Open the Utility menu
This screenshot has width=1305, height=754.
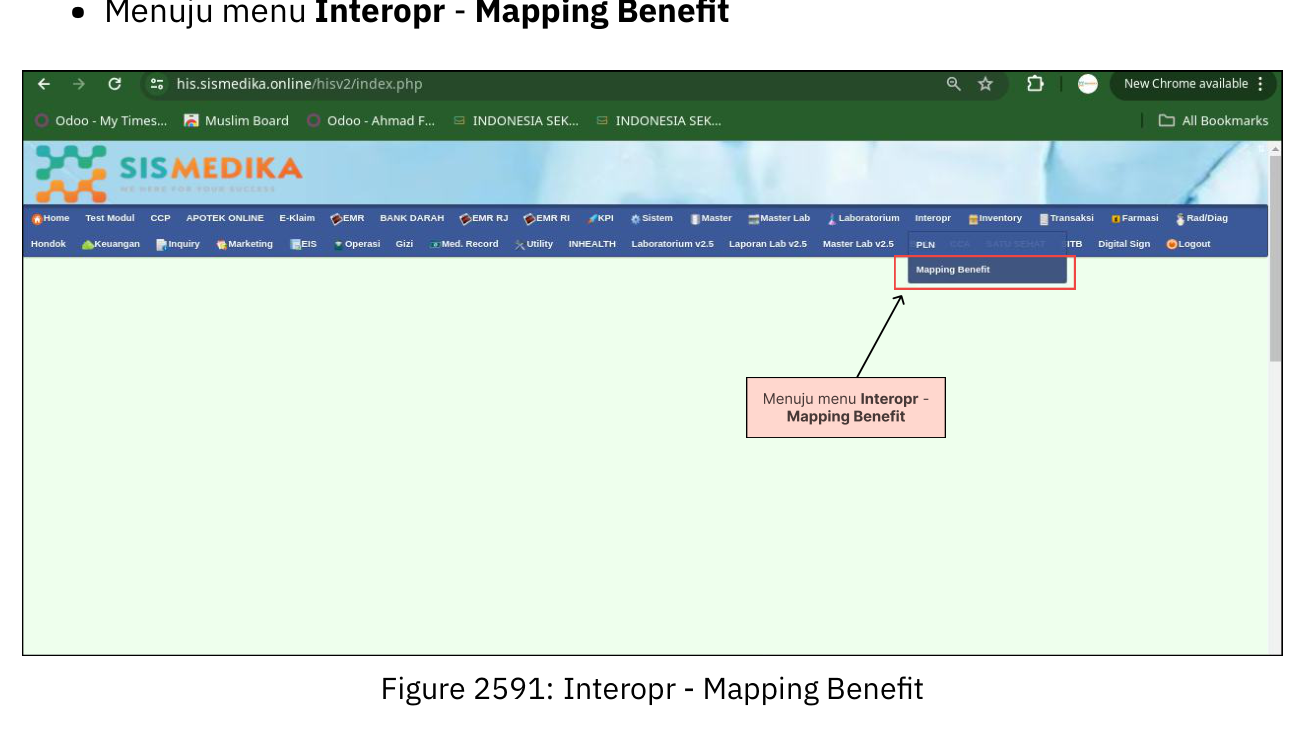click(x=534, y=244)
